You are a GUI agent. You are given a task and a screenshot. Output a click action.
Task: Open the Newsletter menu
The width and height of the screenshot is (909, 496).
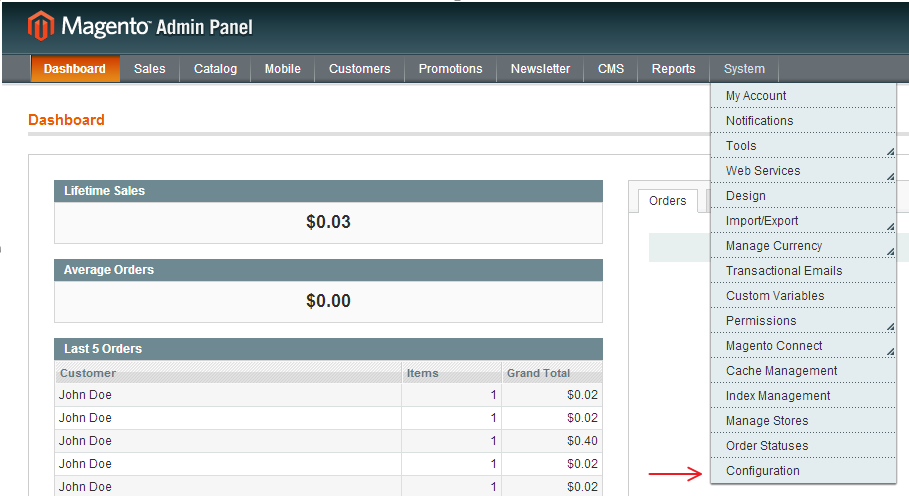pos(540,68)
